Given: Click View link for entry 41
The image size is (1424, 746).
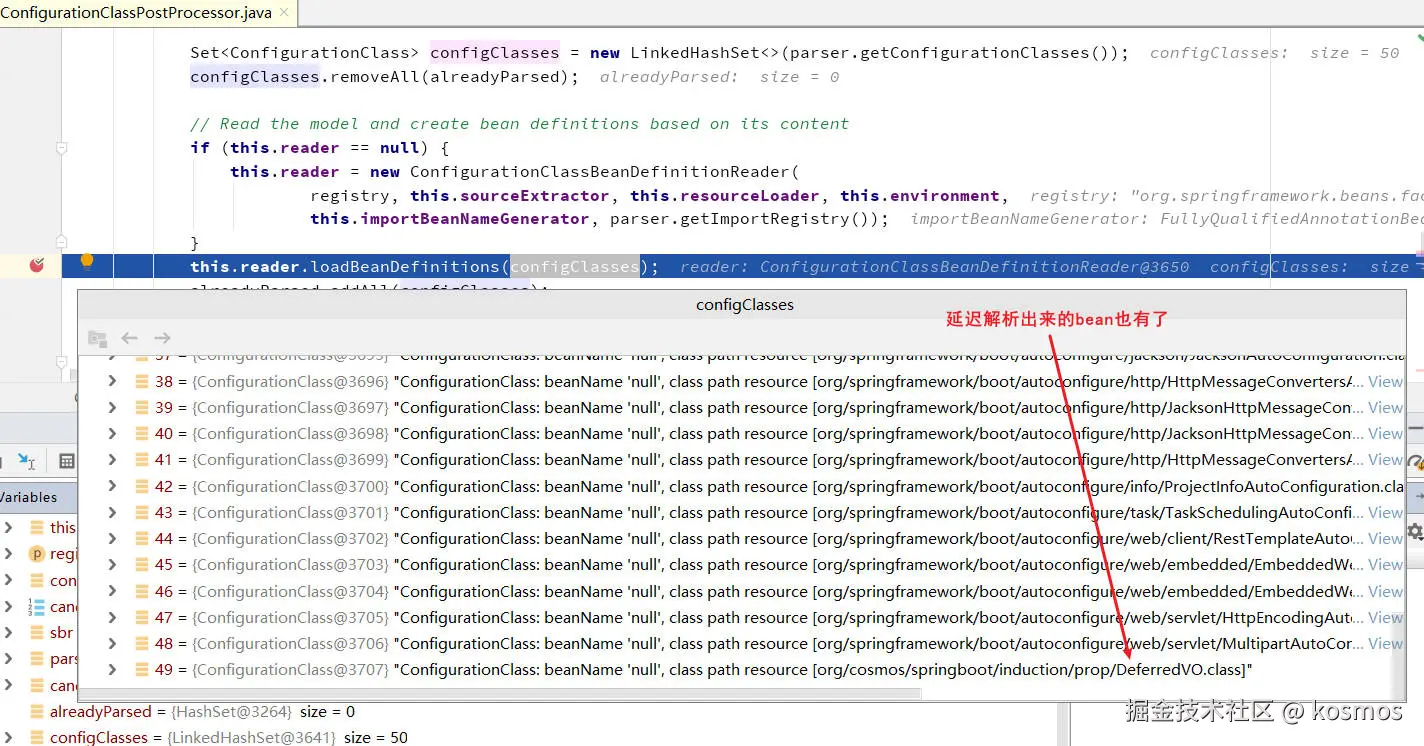Looking at the screenshot, I should [x=1385, y=459].
